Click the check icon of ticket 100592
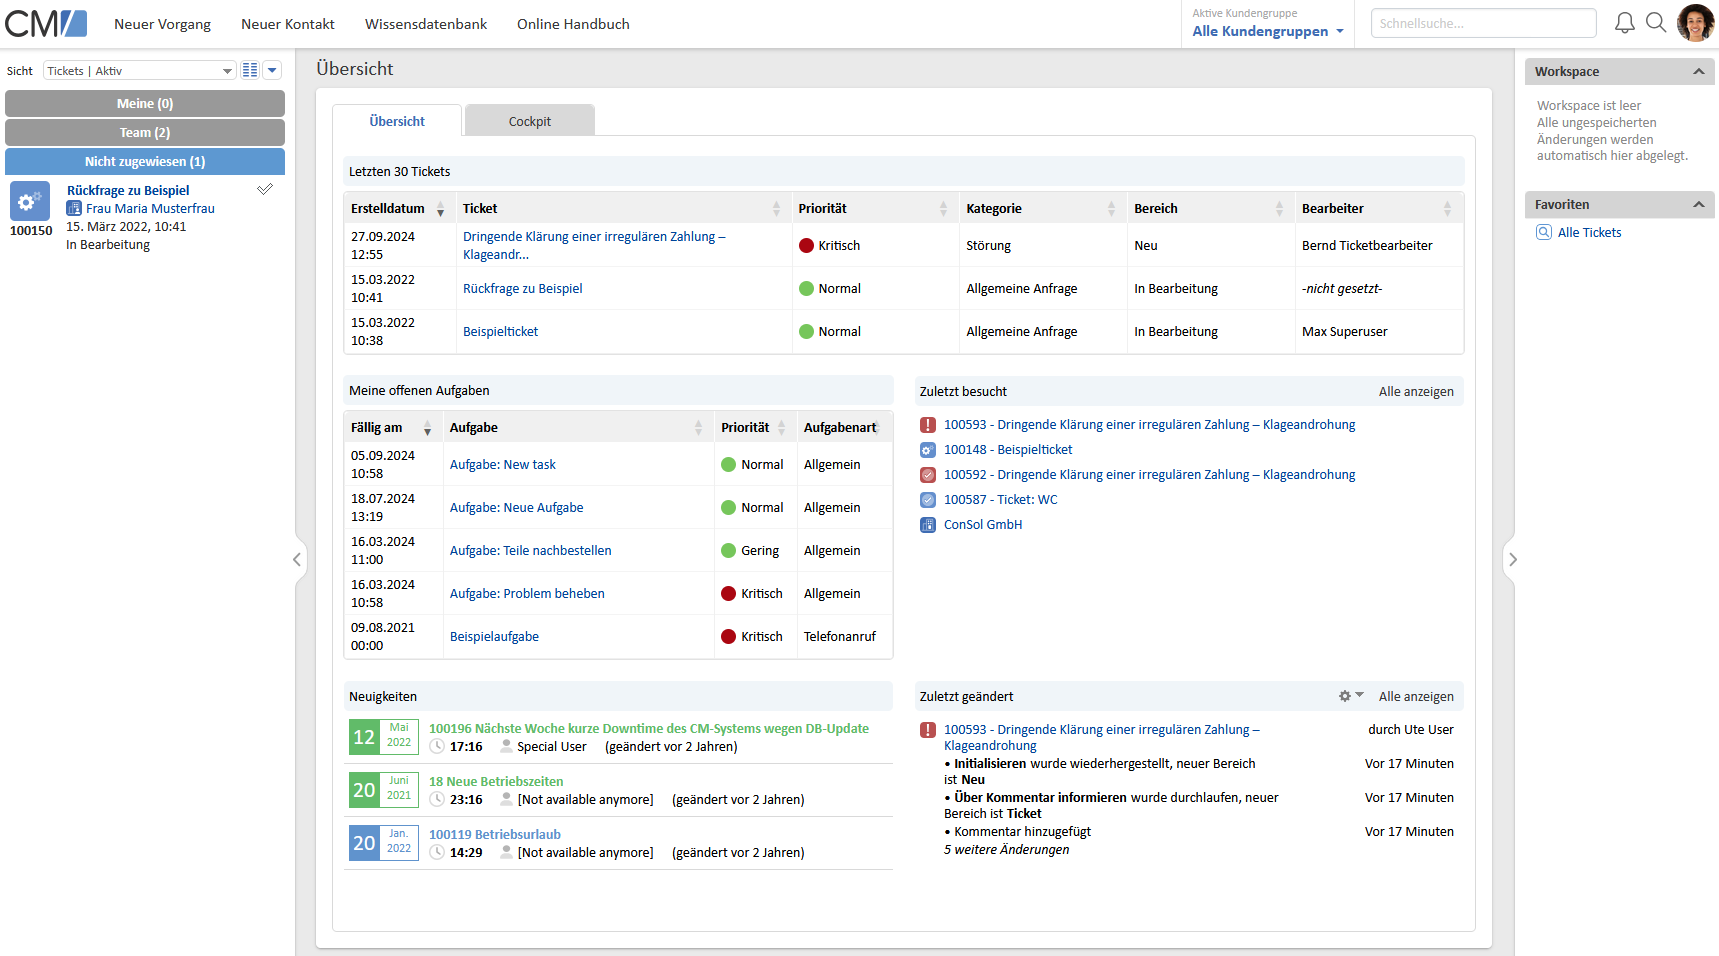This screenshot has height=956, width=1719. pos(928,475)
